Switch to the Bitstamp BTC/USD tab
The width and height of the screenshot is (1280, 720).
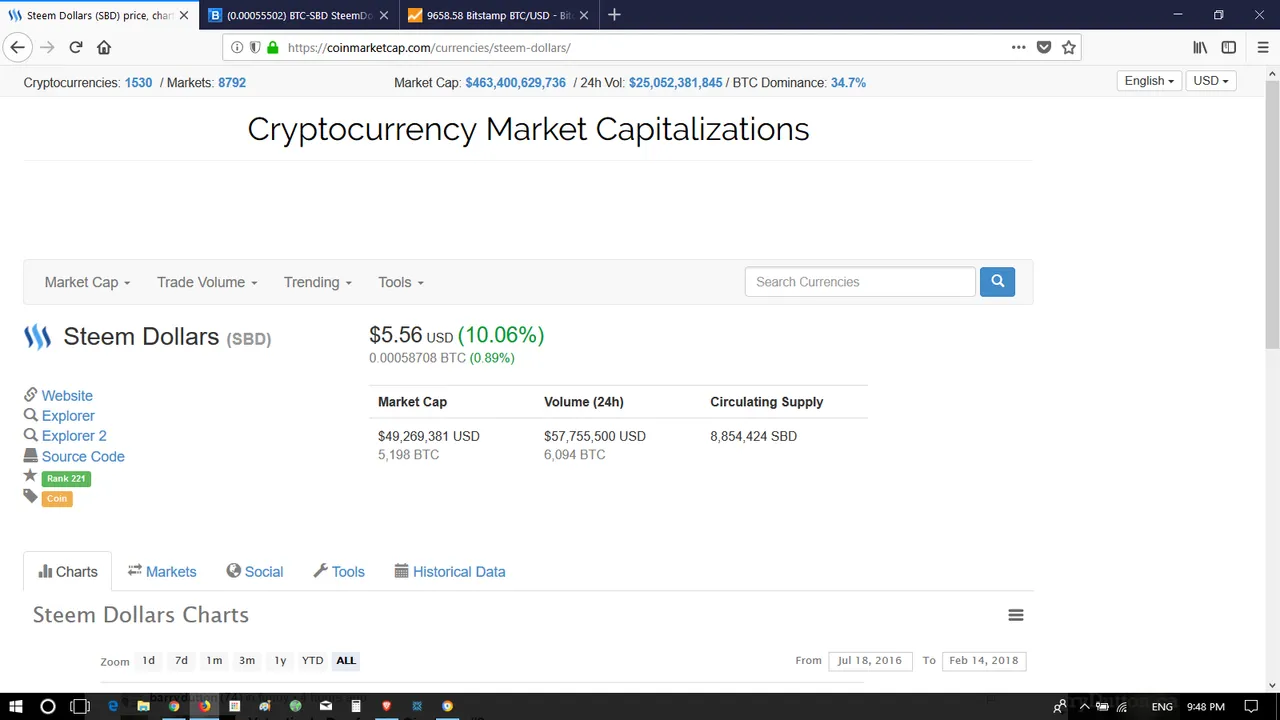click(x=499, y=15)
